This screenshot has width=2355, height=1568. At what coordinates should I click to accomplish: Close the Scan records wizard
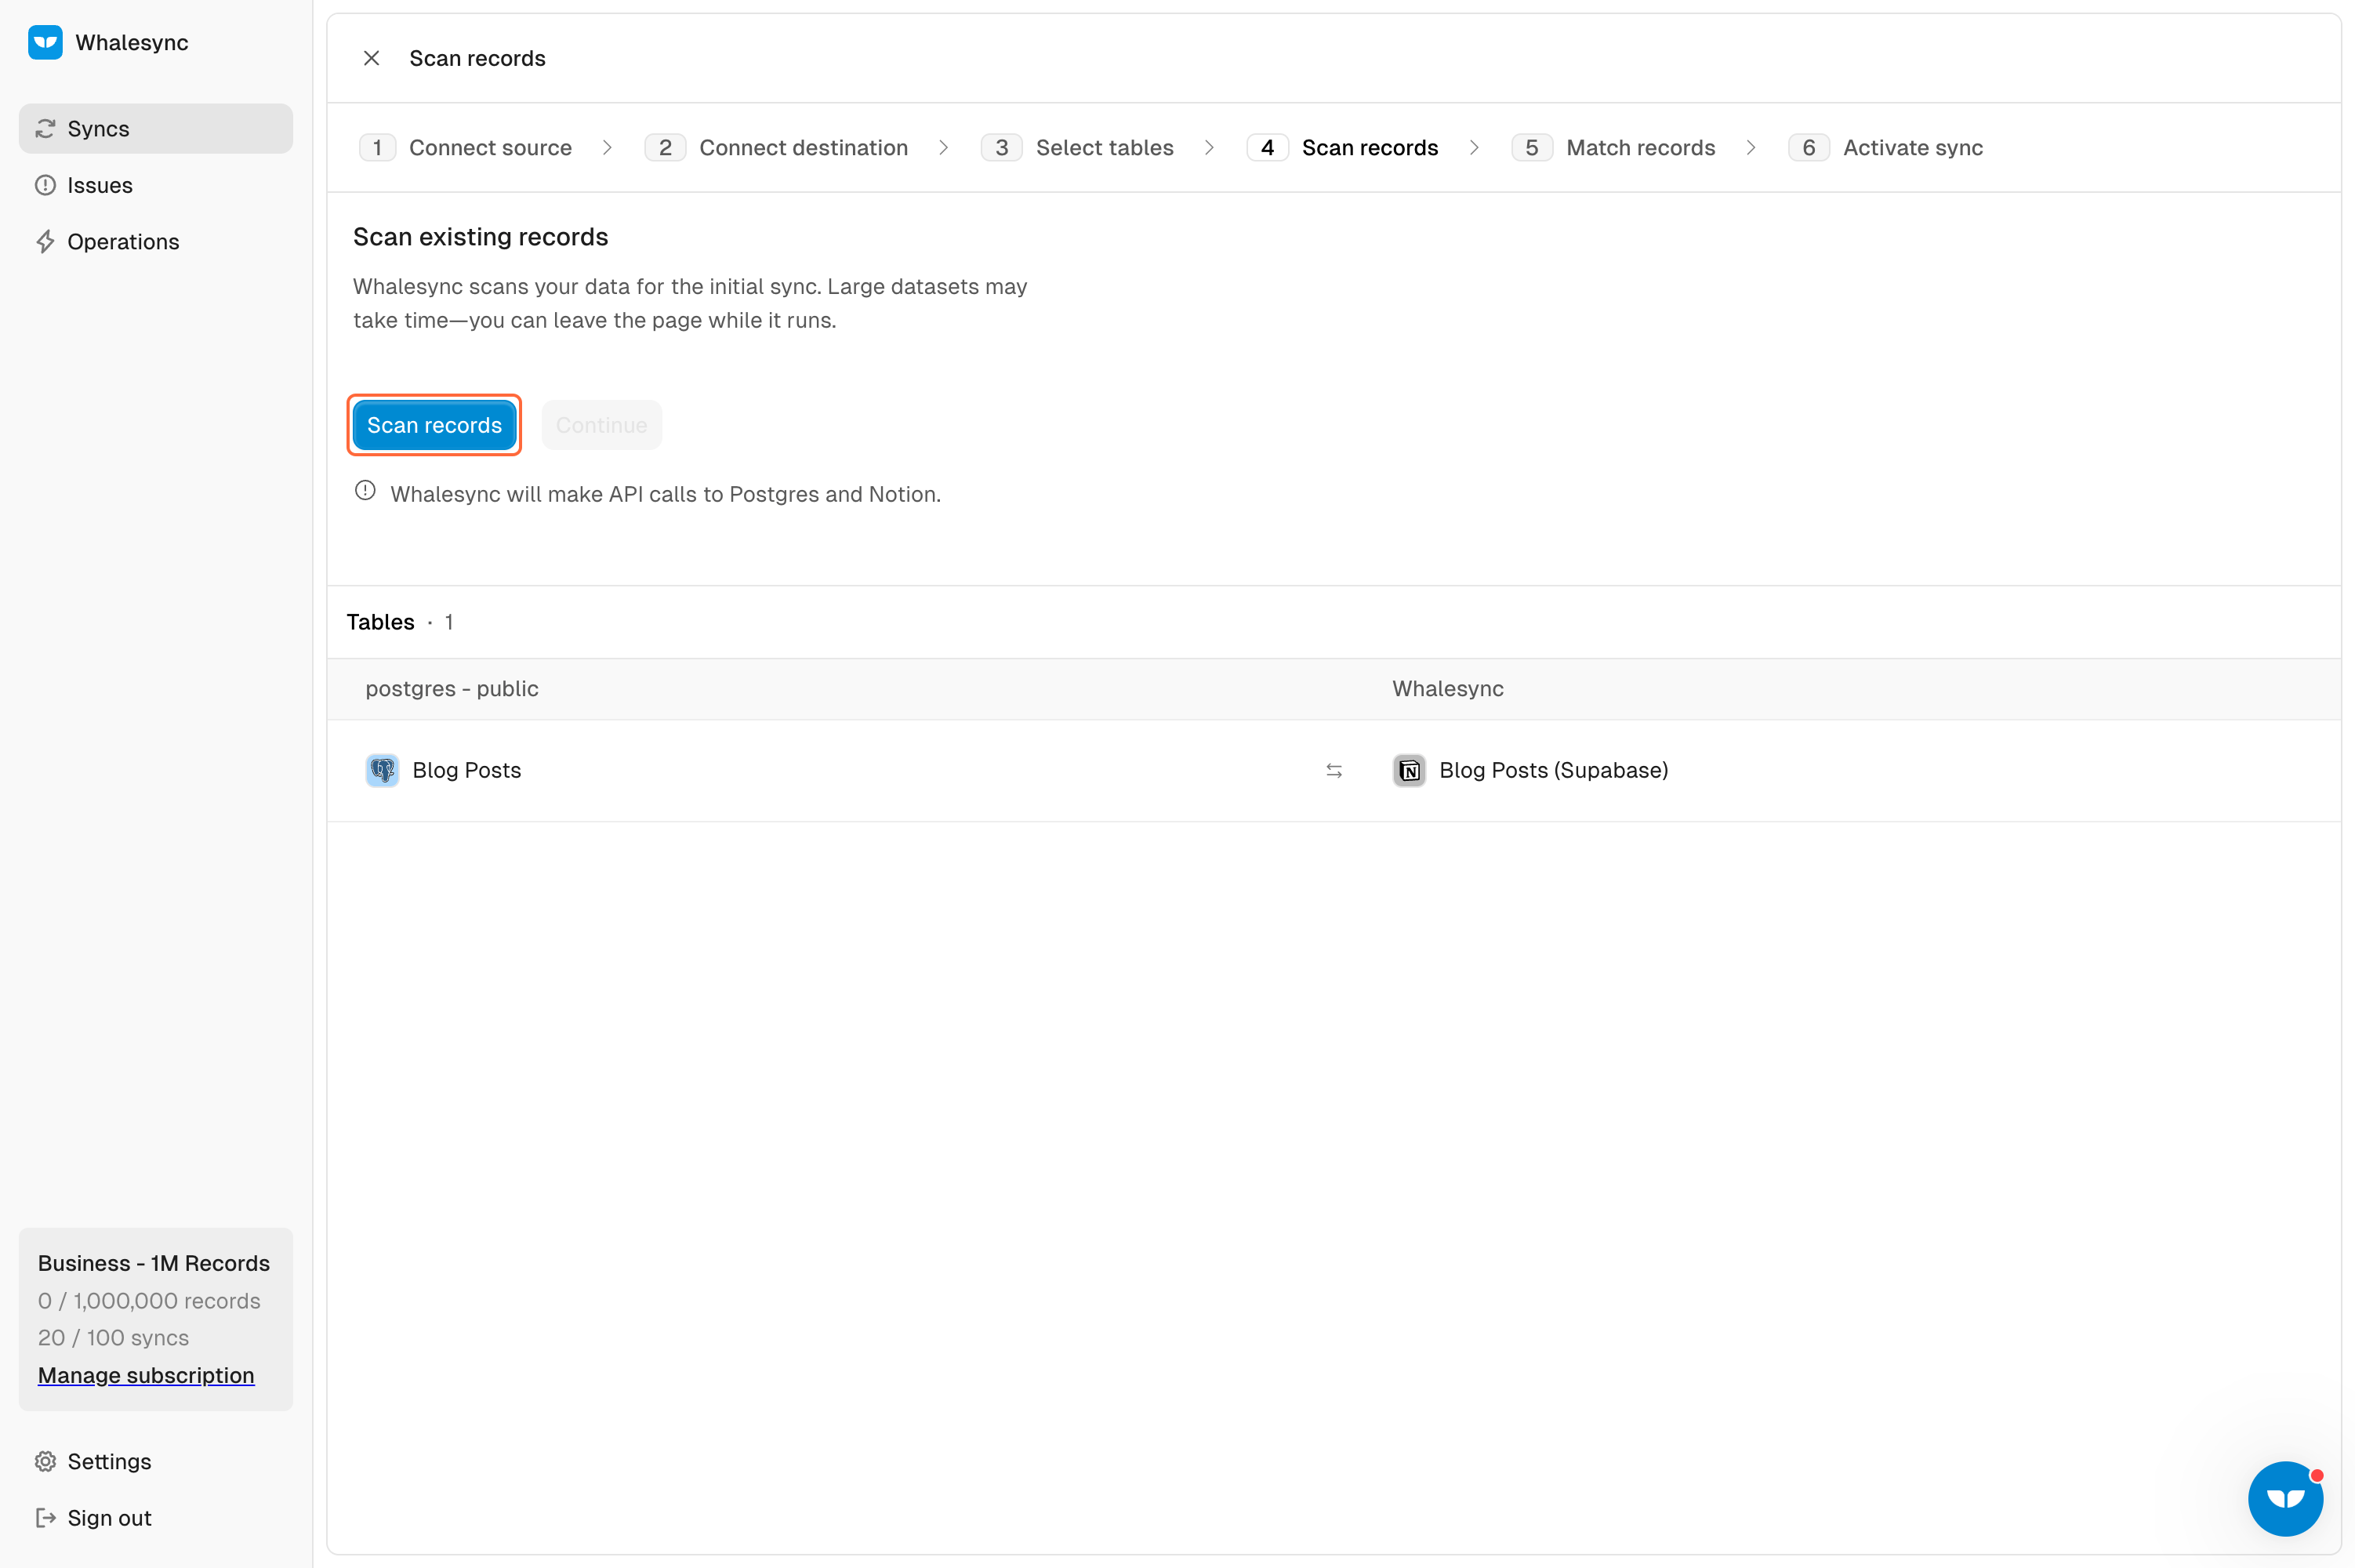[371, 58]
